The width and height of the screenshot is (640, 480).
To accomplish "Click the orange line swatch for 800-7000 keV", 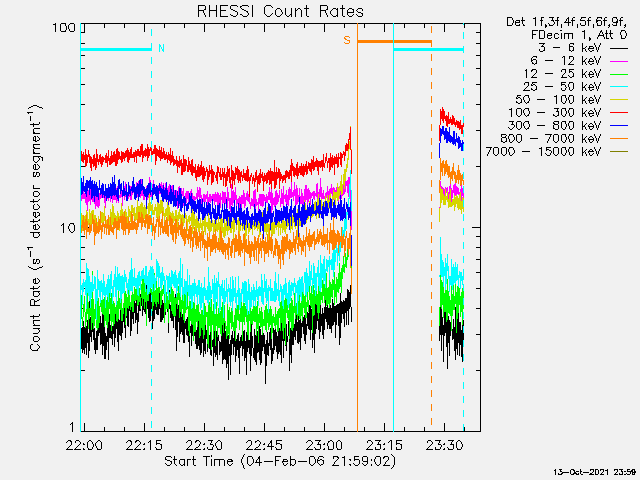I will point(619,139).
